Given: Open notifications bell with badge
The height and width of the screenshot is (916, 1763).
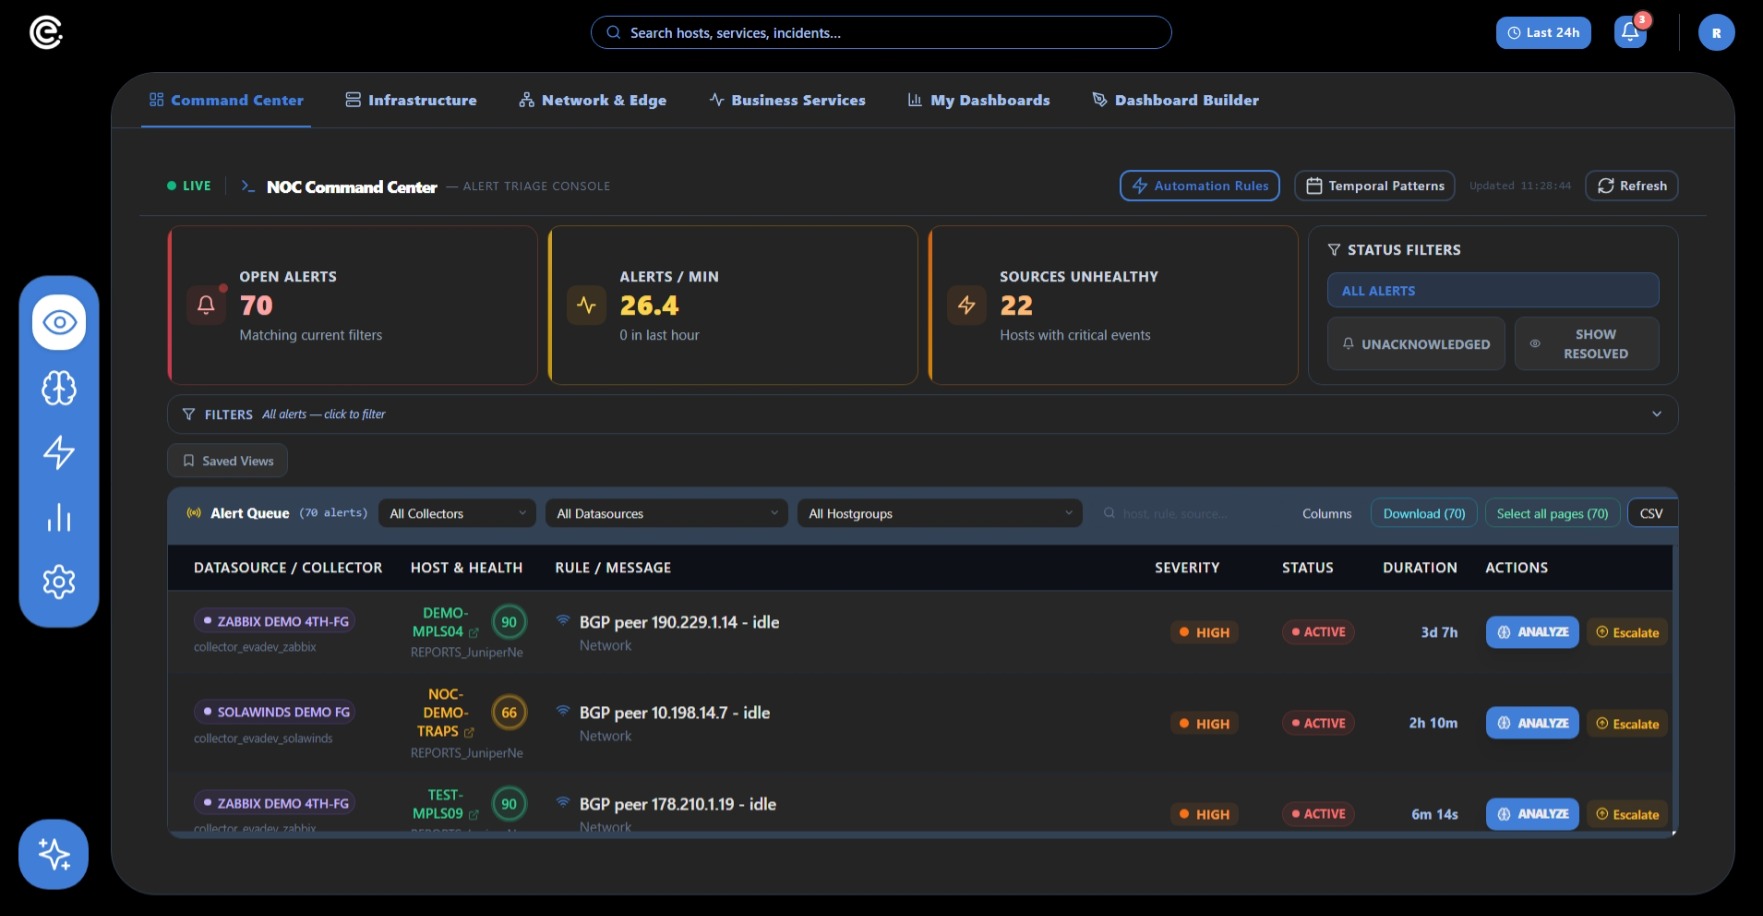Looking at the screenshot, I should [1631, 32].
